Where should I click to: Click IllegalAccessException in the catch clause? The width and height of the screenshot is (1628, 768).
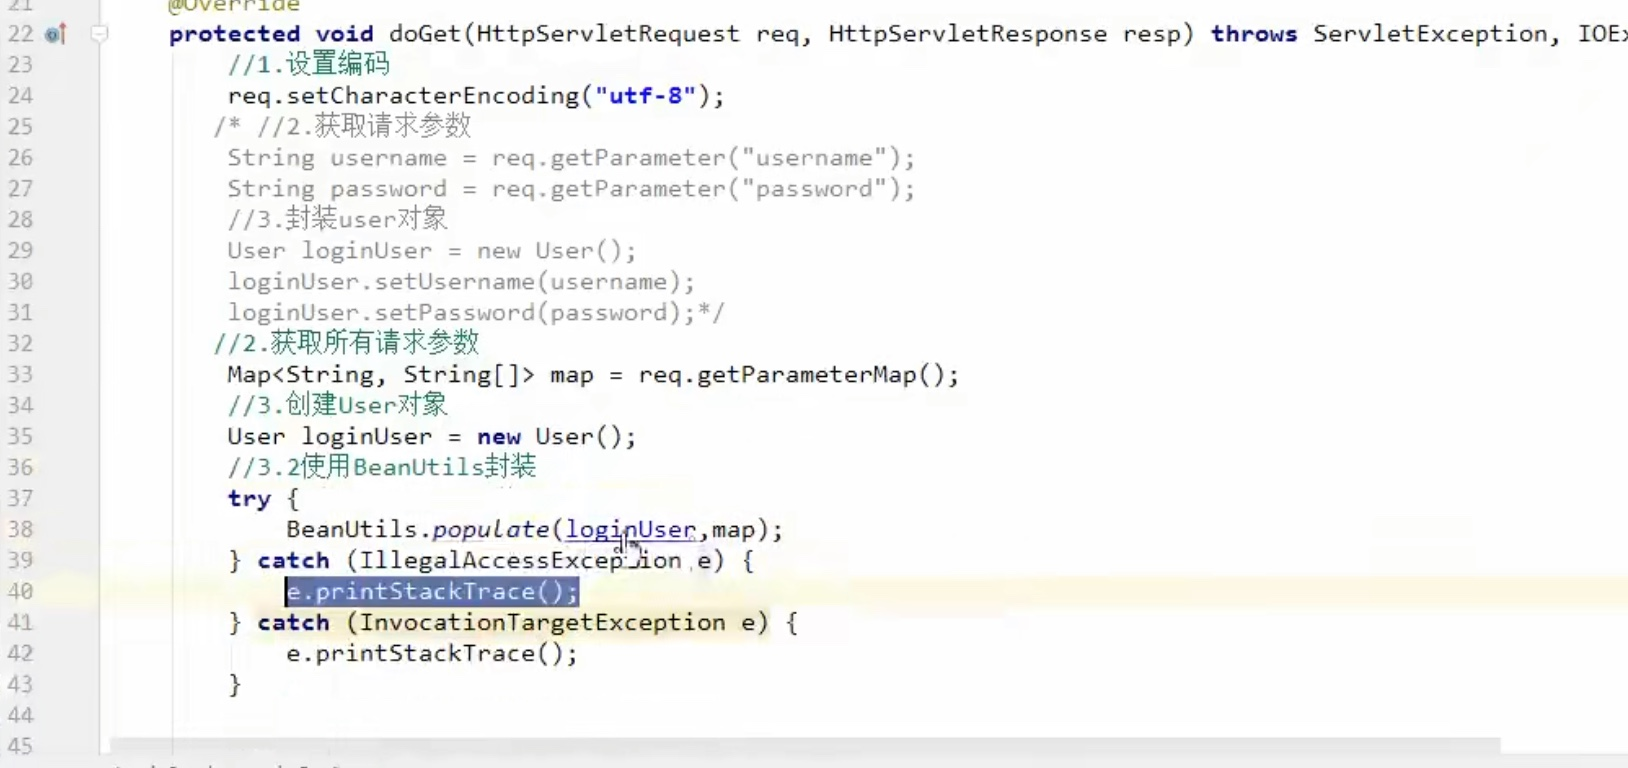coord(521,561)
